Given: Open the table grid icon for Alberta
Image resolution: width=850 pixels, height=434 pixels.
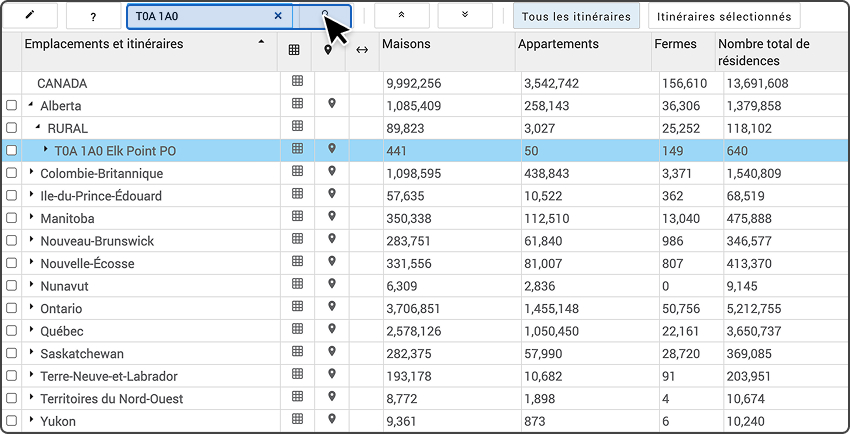Looking at the screenshot, I should pyautogui.click(x=297, y=104).
